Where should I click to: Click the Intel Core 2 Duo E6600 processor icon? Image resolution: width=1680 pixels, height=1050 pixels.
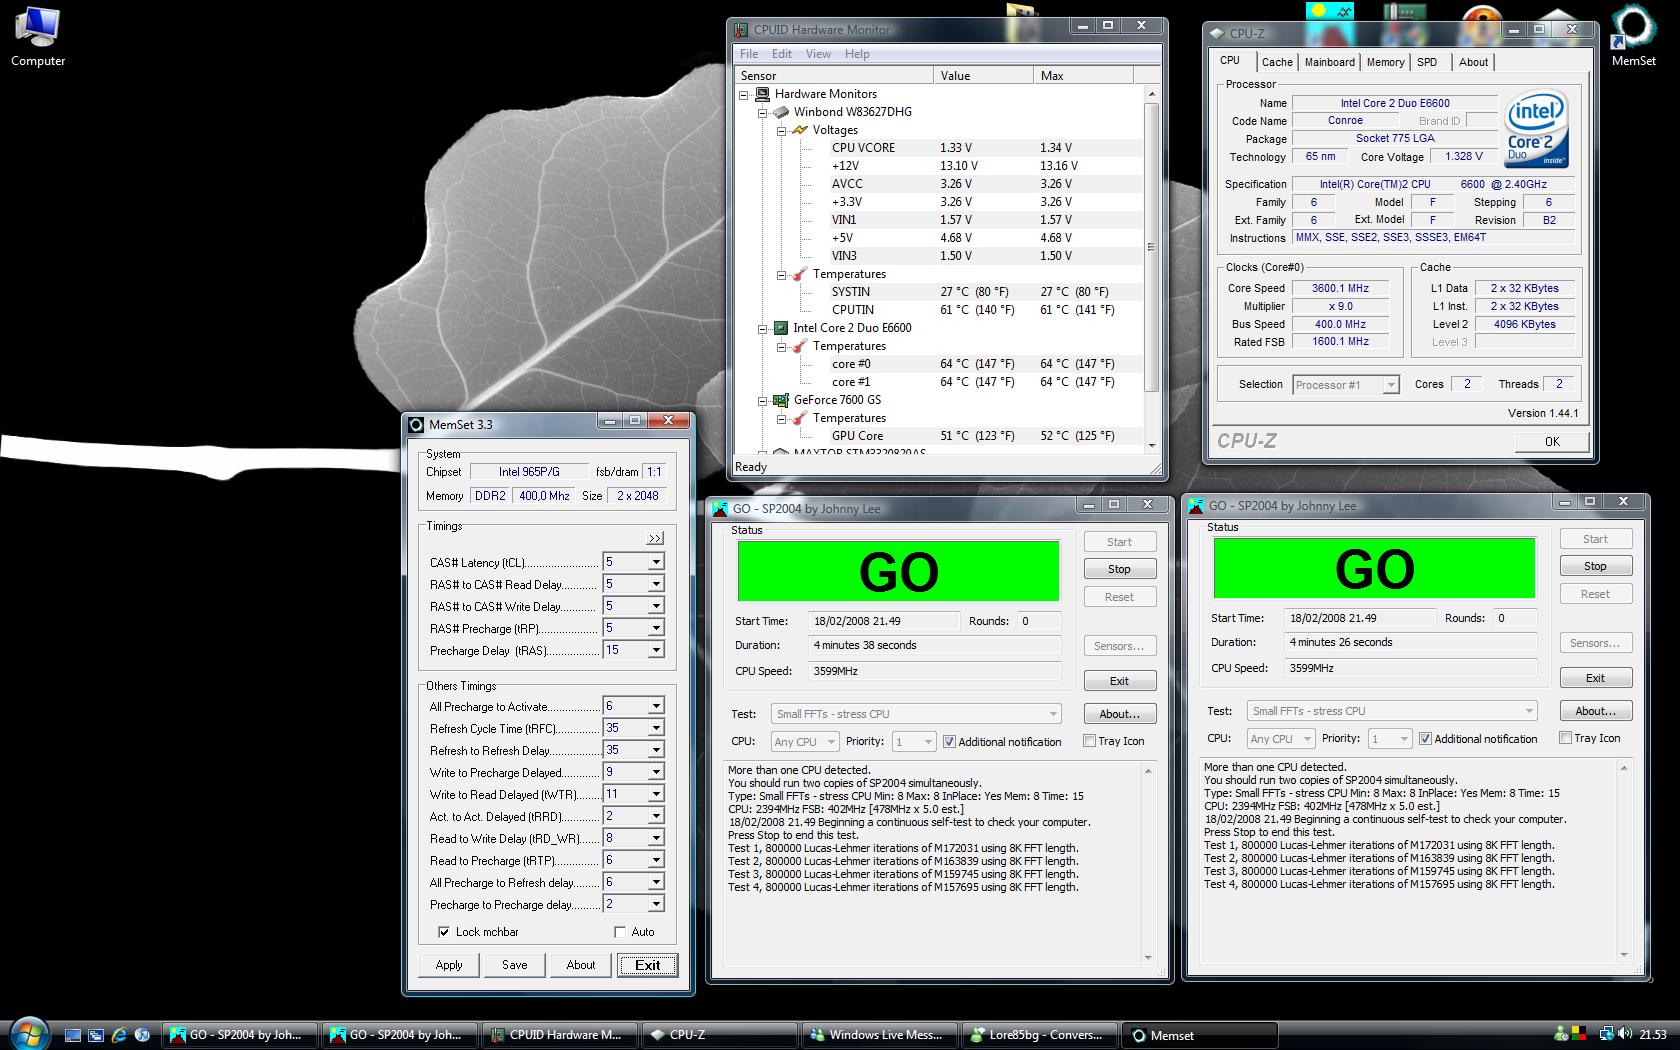780,328
